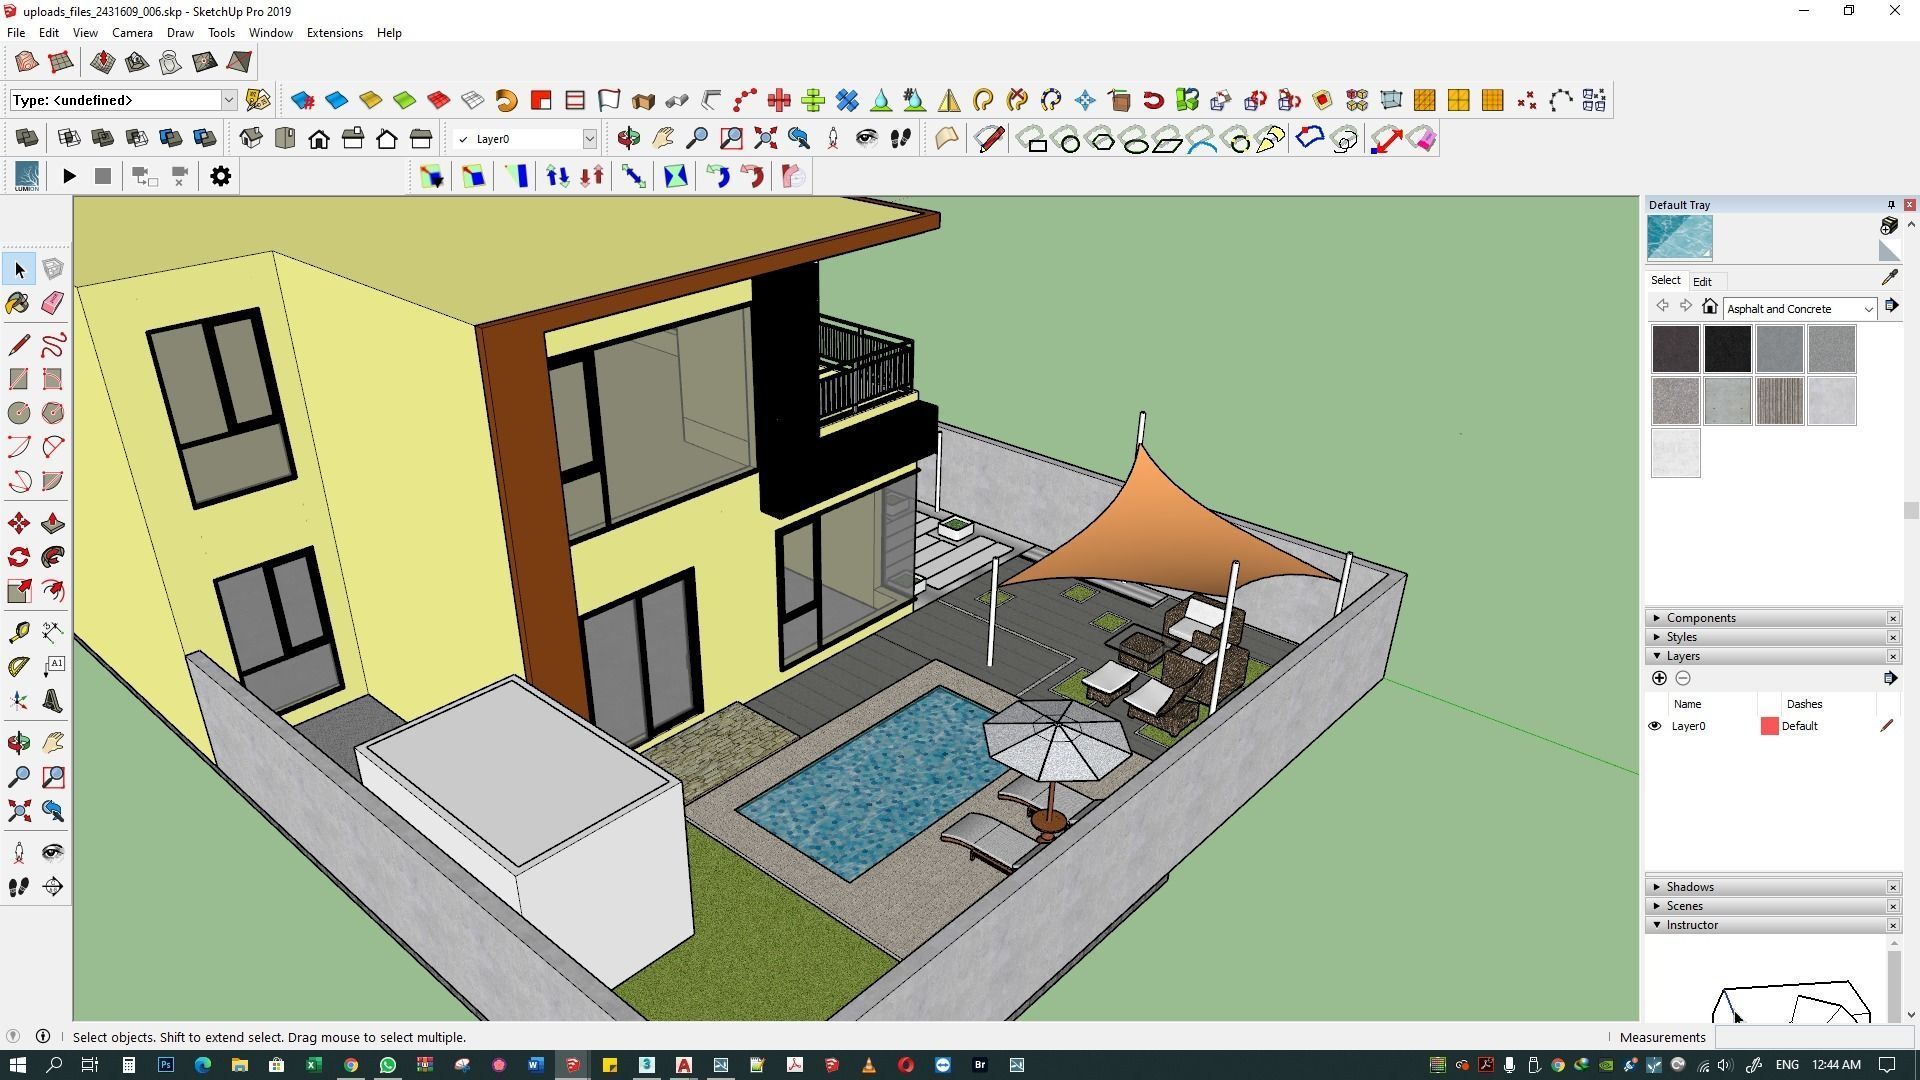Click the sample paint eyedropper
Image resolution: width=1920 pixels, height=1080 pixels.
pos(1889,279)
